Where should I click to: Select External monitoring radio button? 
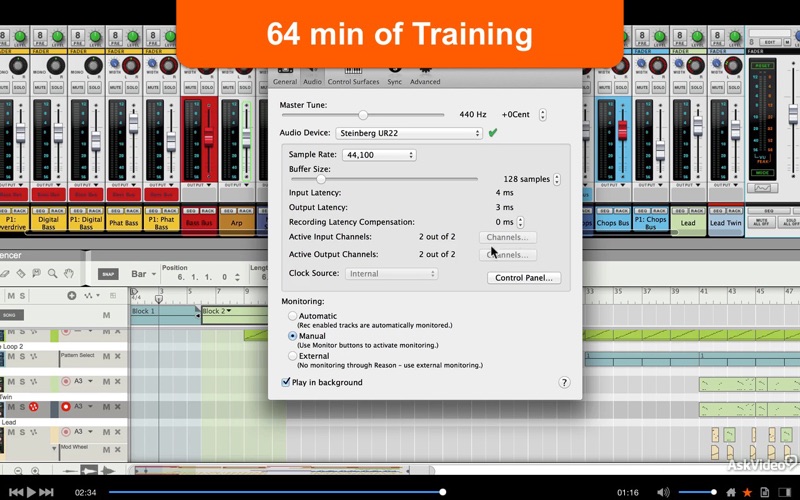point(292,356)
